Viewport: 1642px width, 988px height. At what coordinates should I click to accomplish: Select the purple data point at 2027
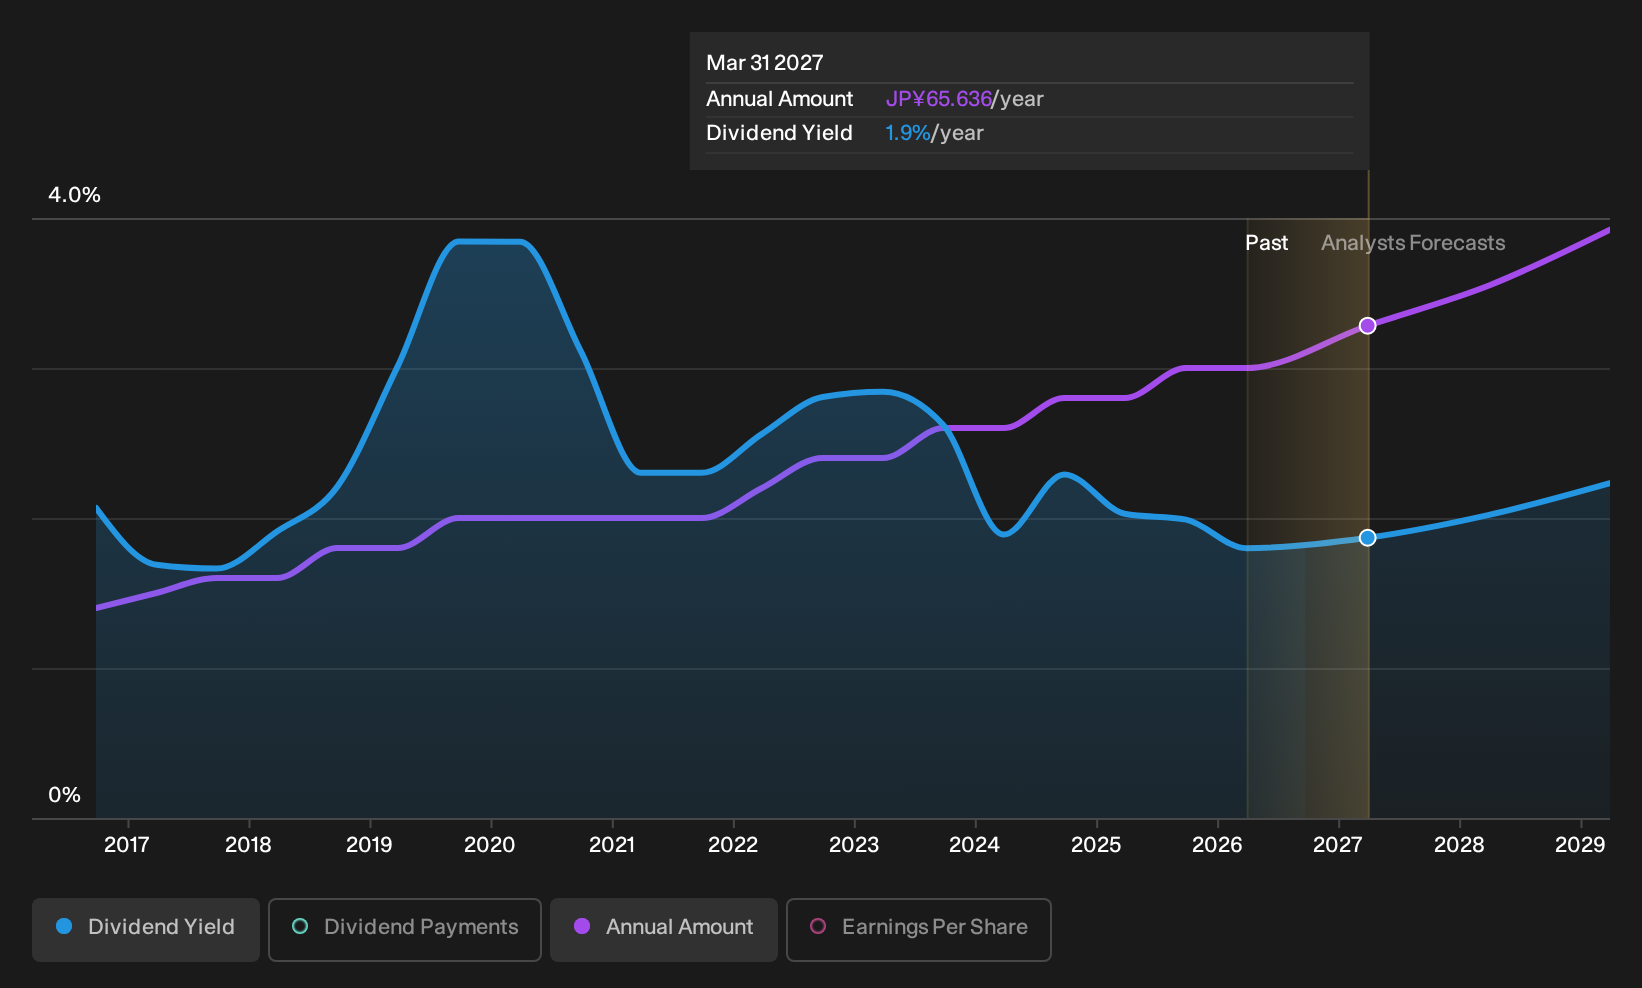point(1368,326)
